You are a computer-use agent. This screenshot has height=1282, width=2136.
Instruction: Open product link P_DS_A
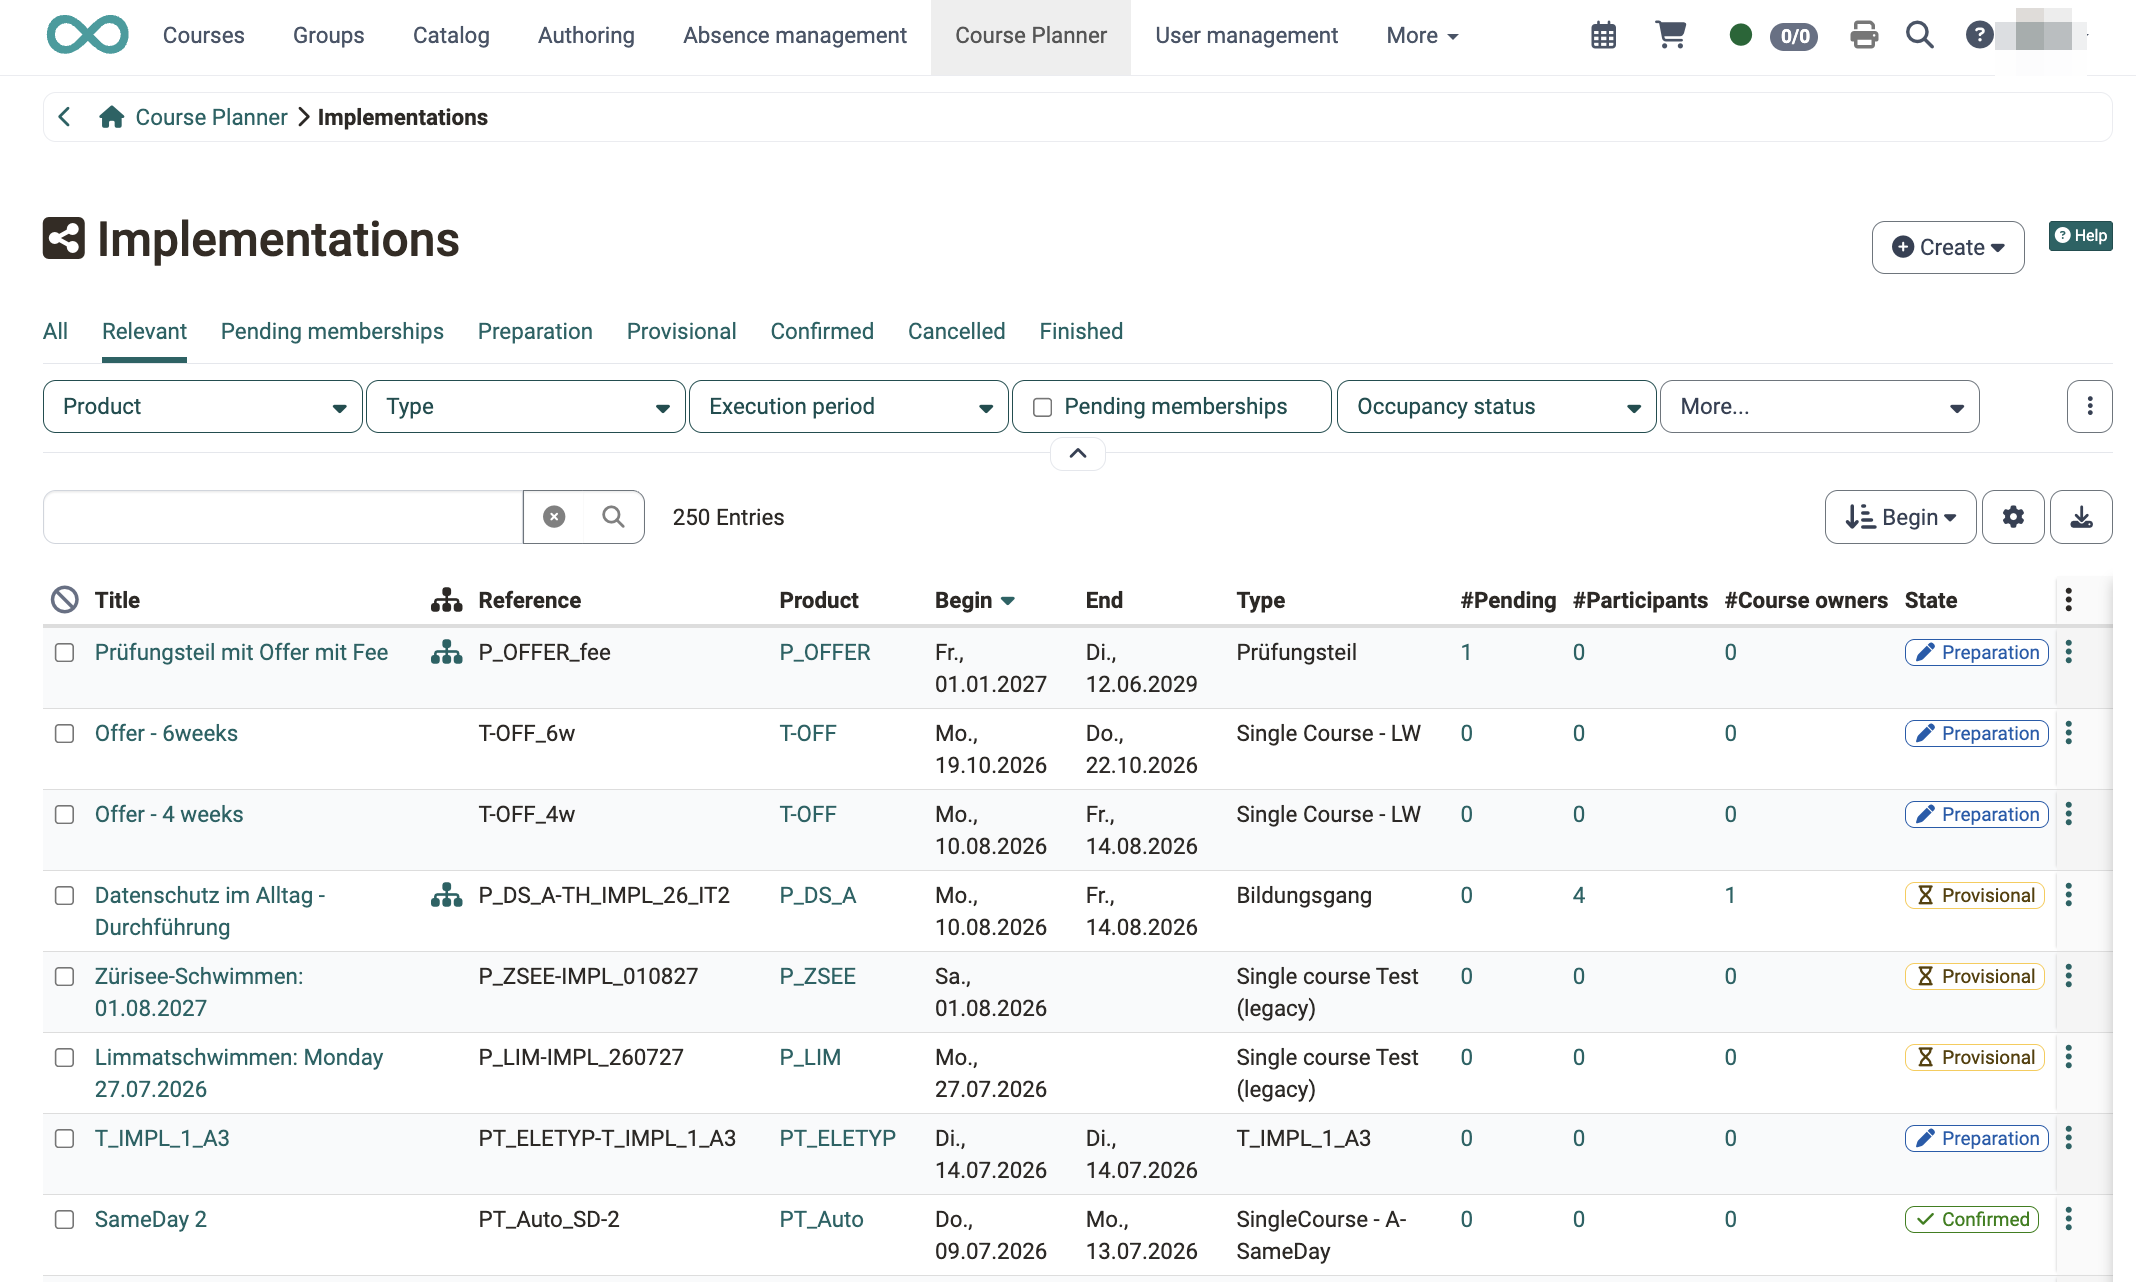(x=817, y=895)
